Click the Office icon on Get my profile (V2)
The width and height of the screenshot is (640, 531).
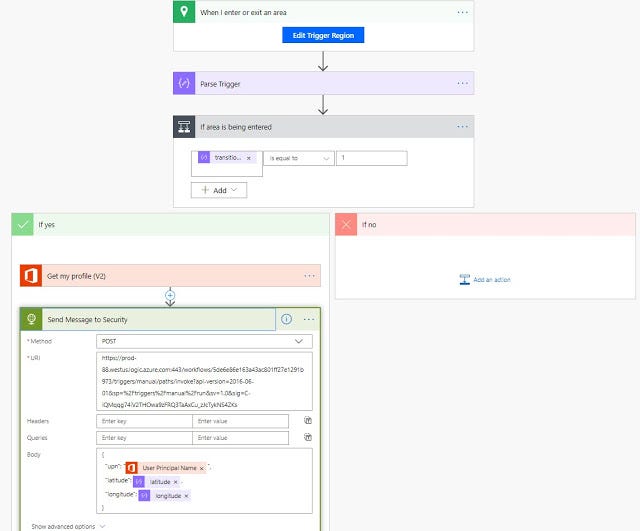click(29, 275)
